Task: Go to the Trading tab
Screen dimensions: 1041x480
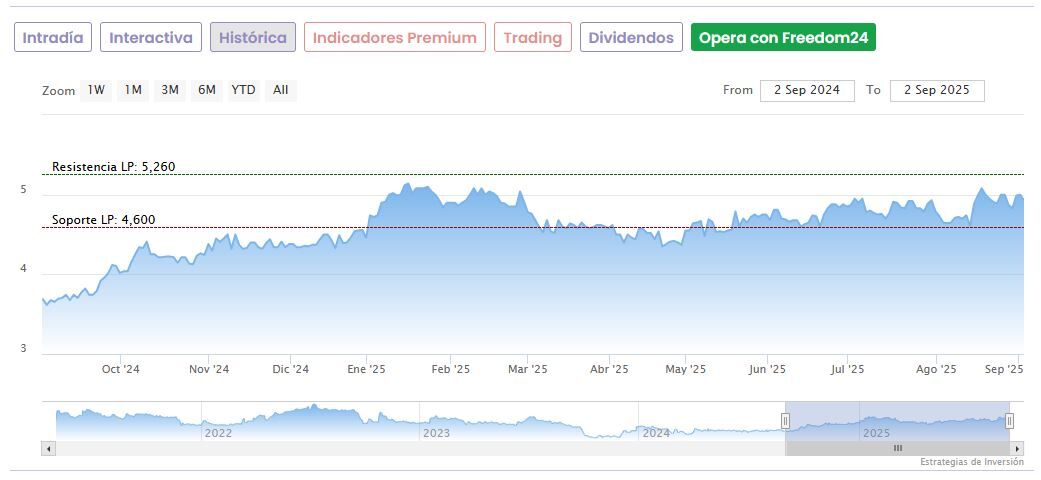Action: [x=533, y=38]
